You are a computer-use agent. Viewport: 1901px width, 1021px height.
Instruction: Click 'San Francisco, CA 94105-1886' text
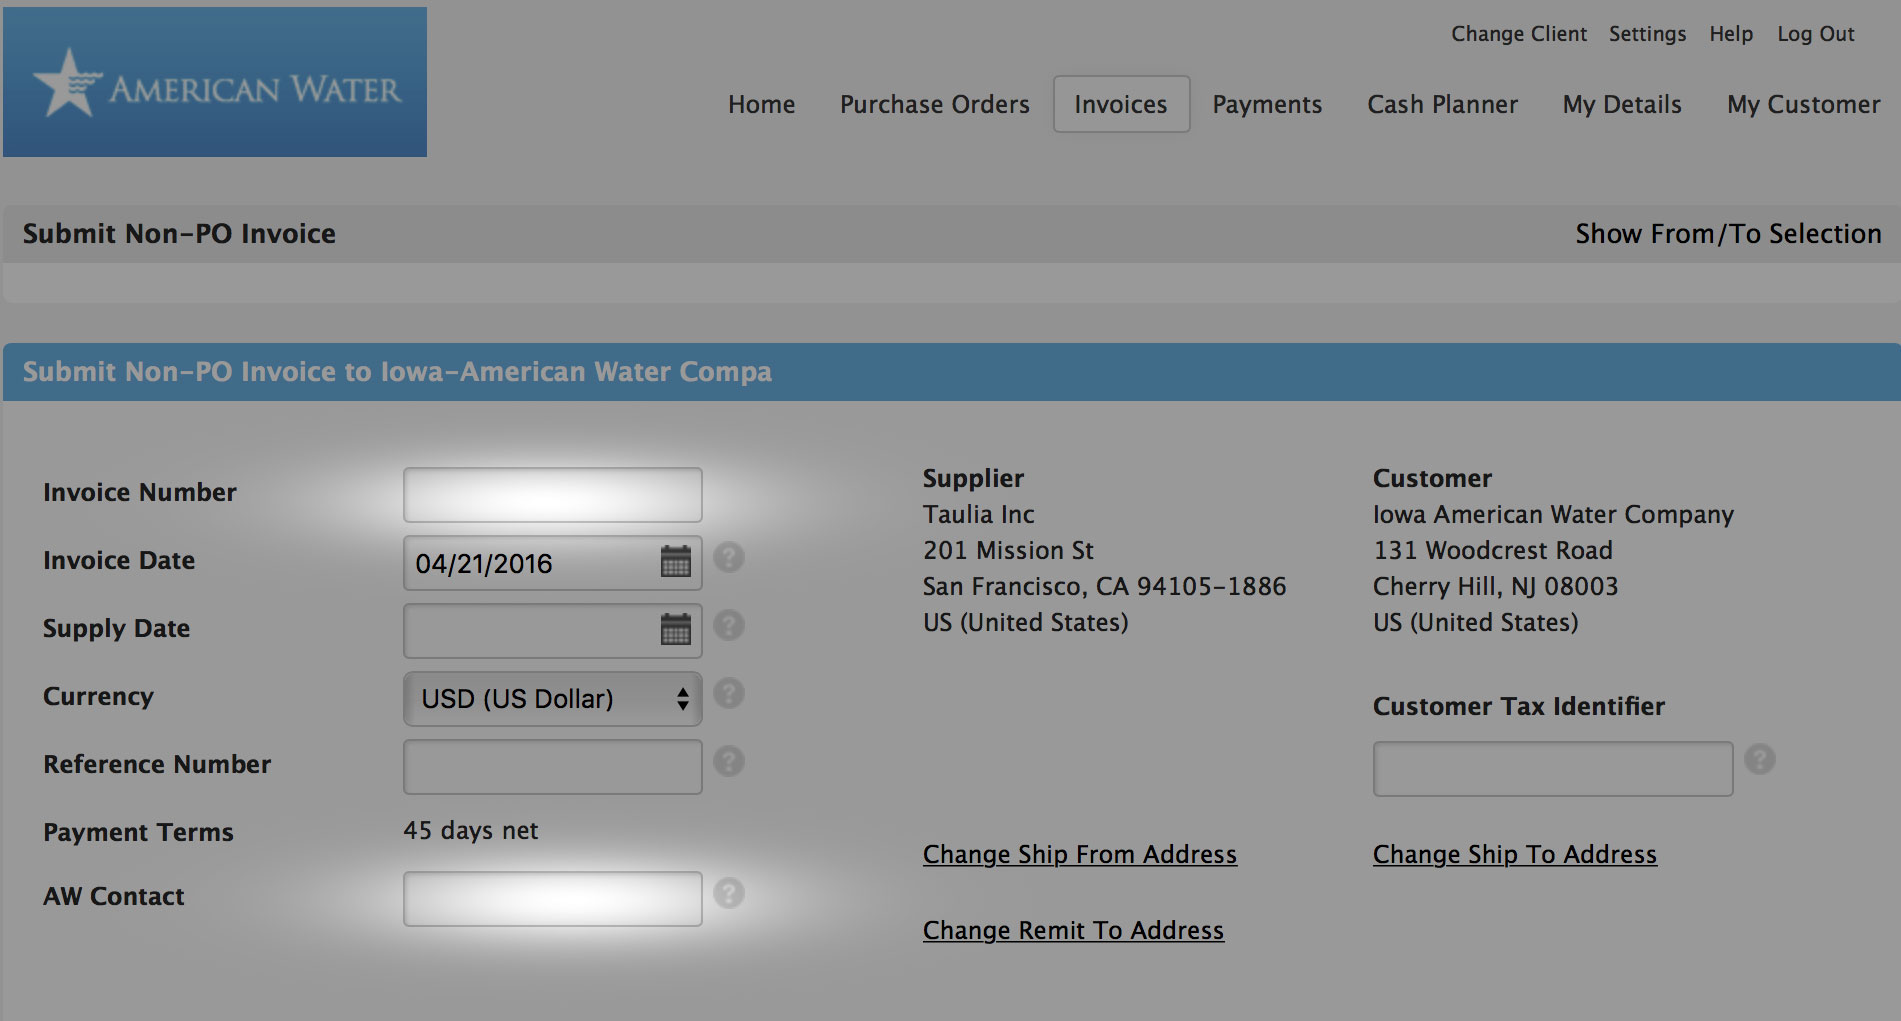click(x=1105, y=586)
